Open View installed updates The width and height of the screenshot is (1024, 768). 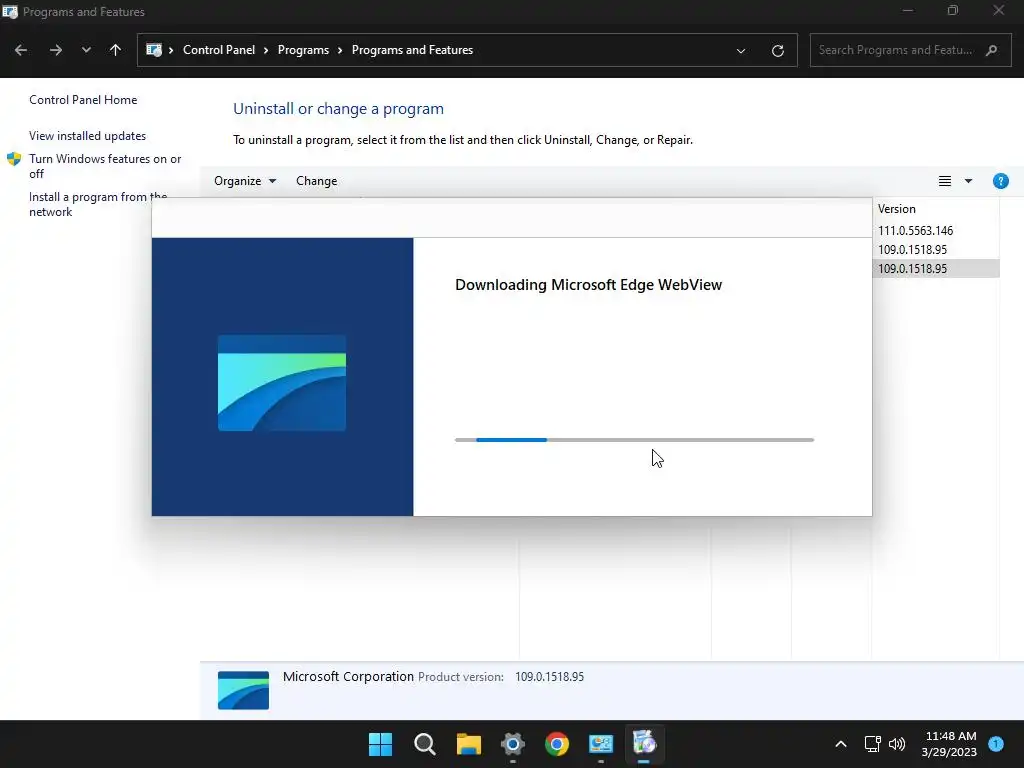click(x=88, y=136)
